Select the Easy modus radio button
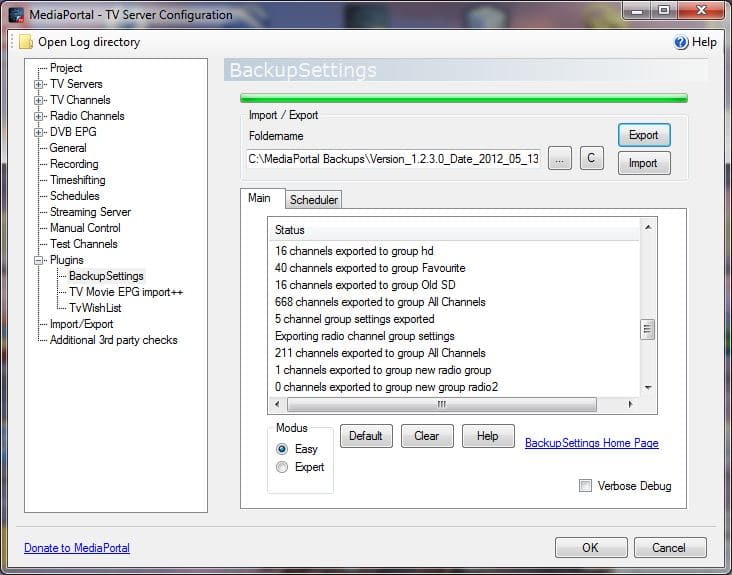The height and width of the screenshot is (575, 732). click(282, 449)
